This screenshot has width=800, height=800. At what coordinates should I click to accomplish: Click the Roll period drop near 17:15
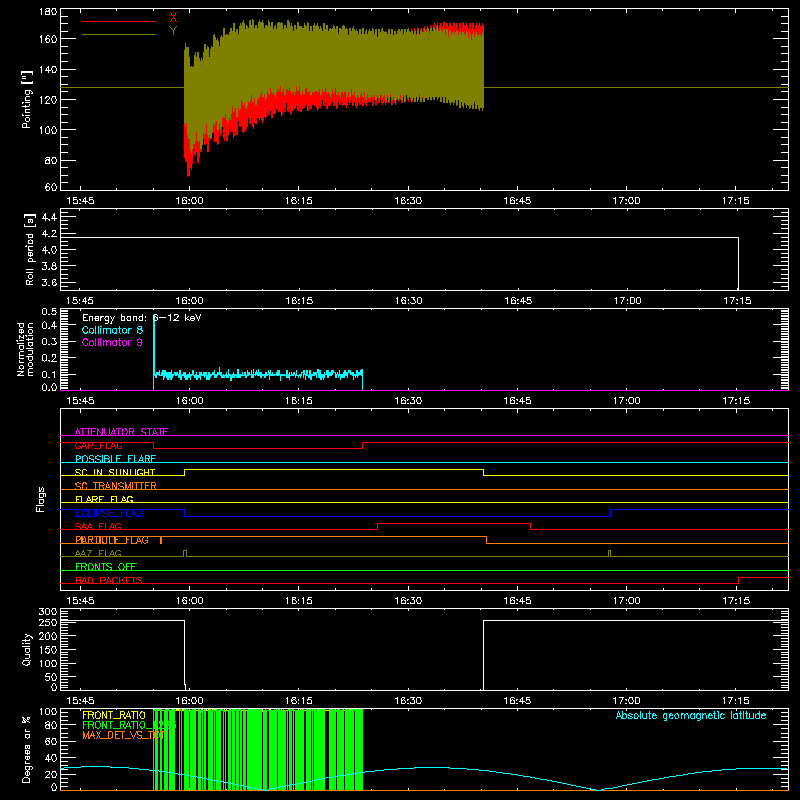point(738,263)
